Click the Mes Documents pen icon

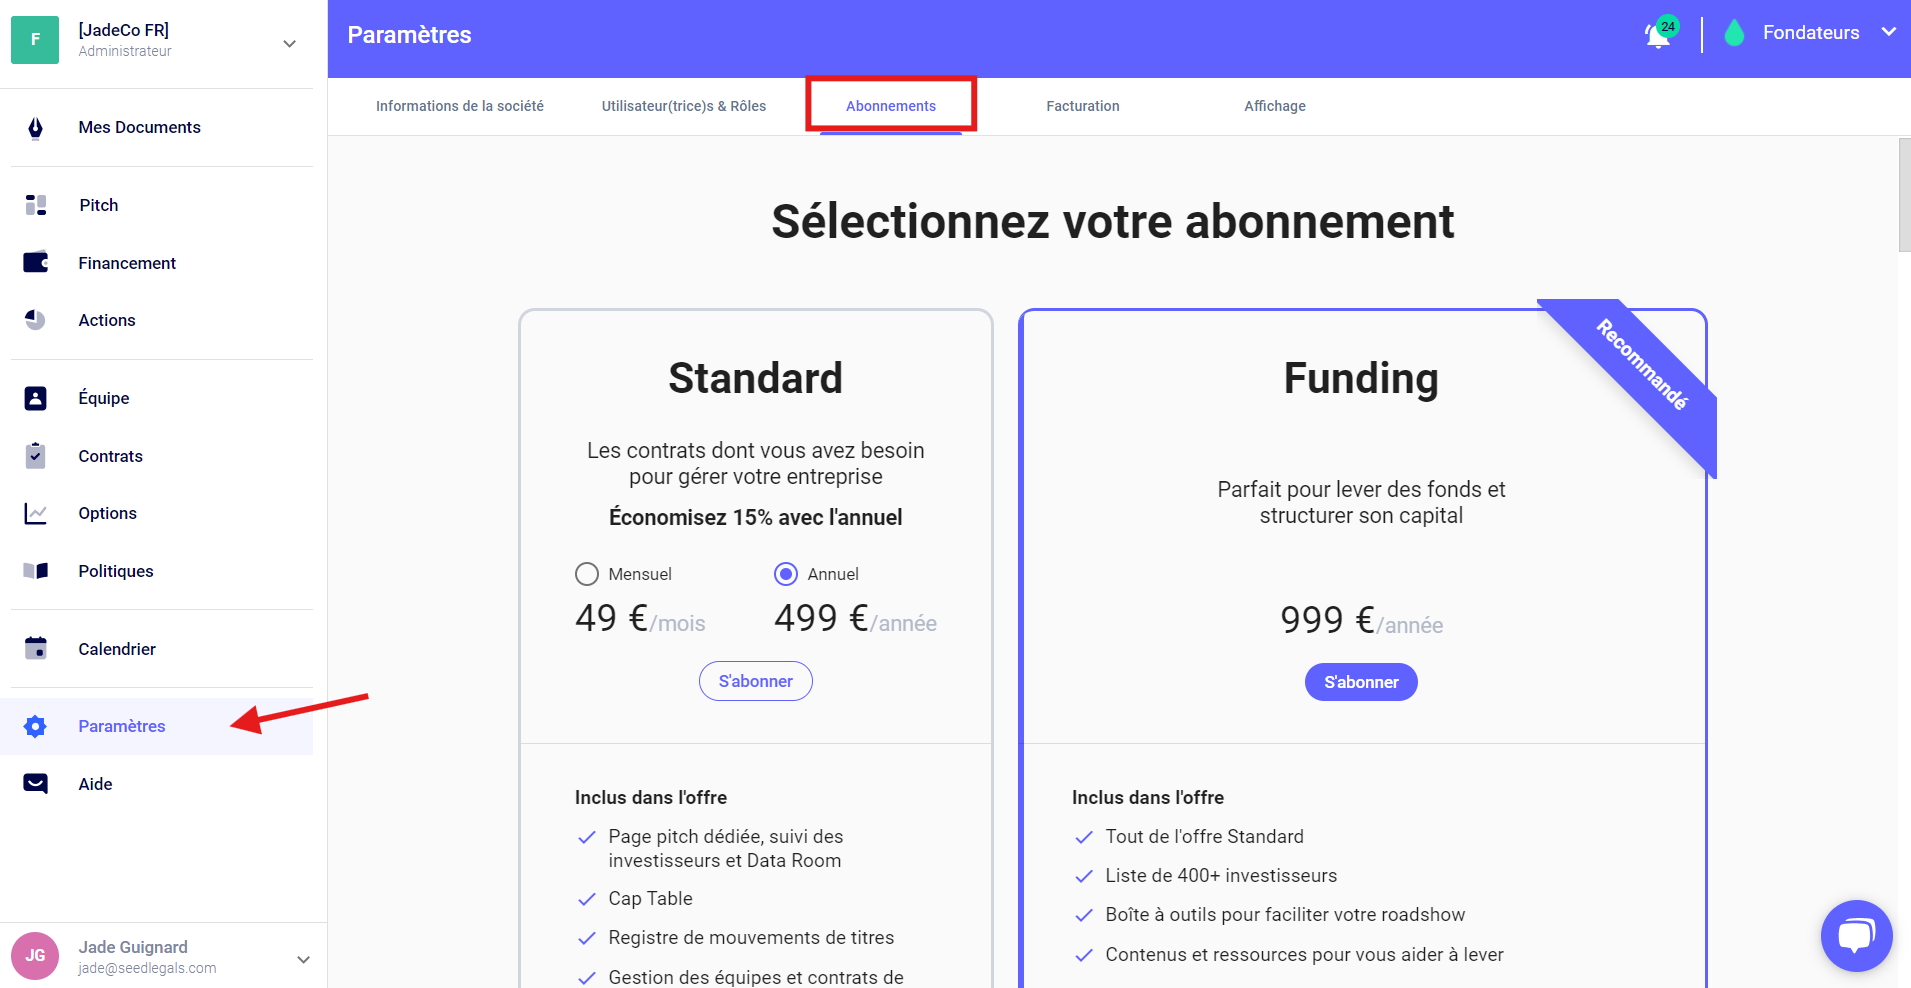(x=36, y=128)
